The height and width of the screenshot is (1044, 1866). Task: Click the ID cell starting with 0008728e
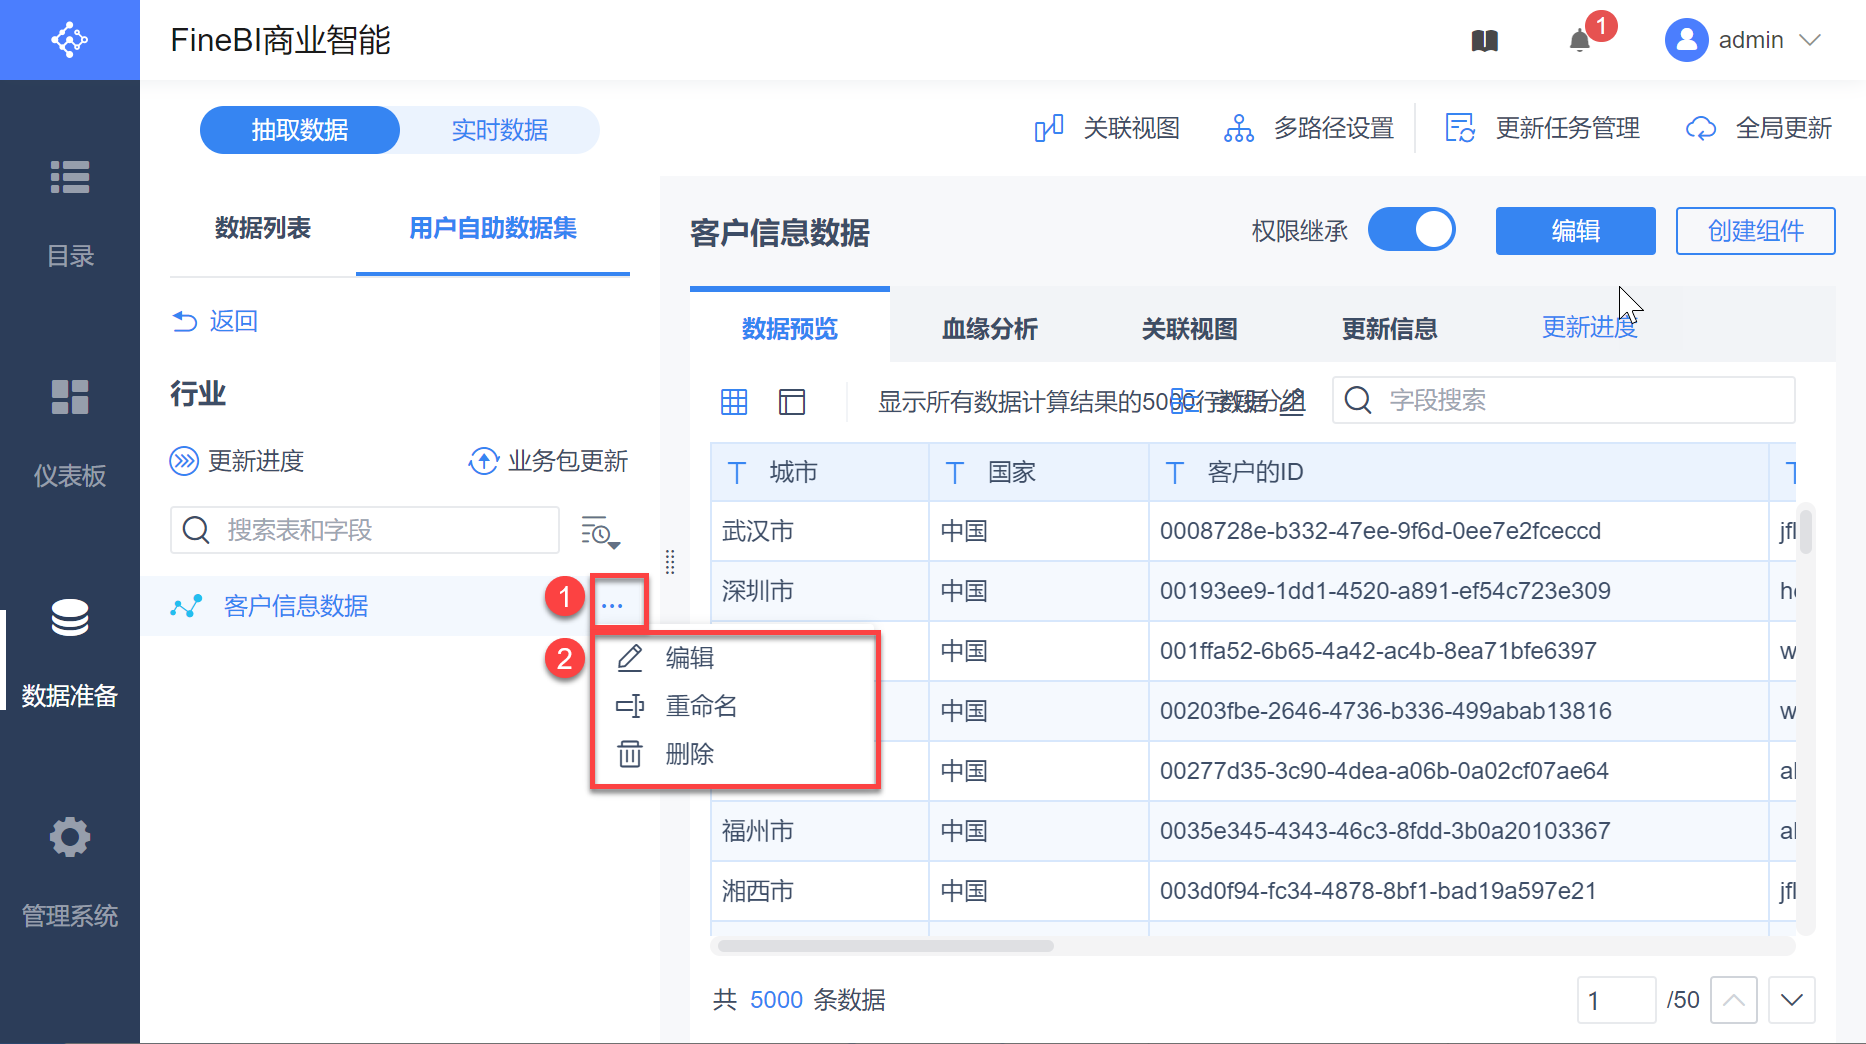1459,531
